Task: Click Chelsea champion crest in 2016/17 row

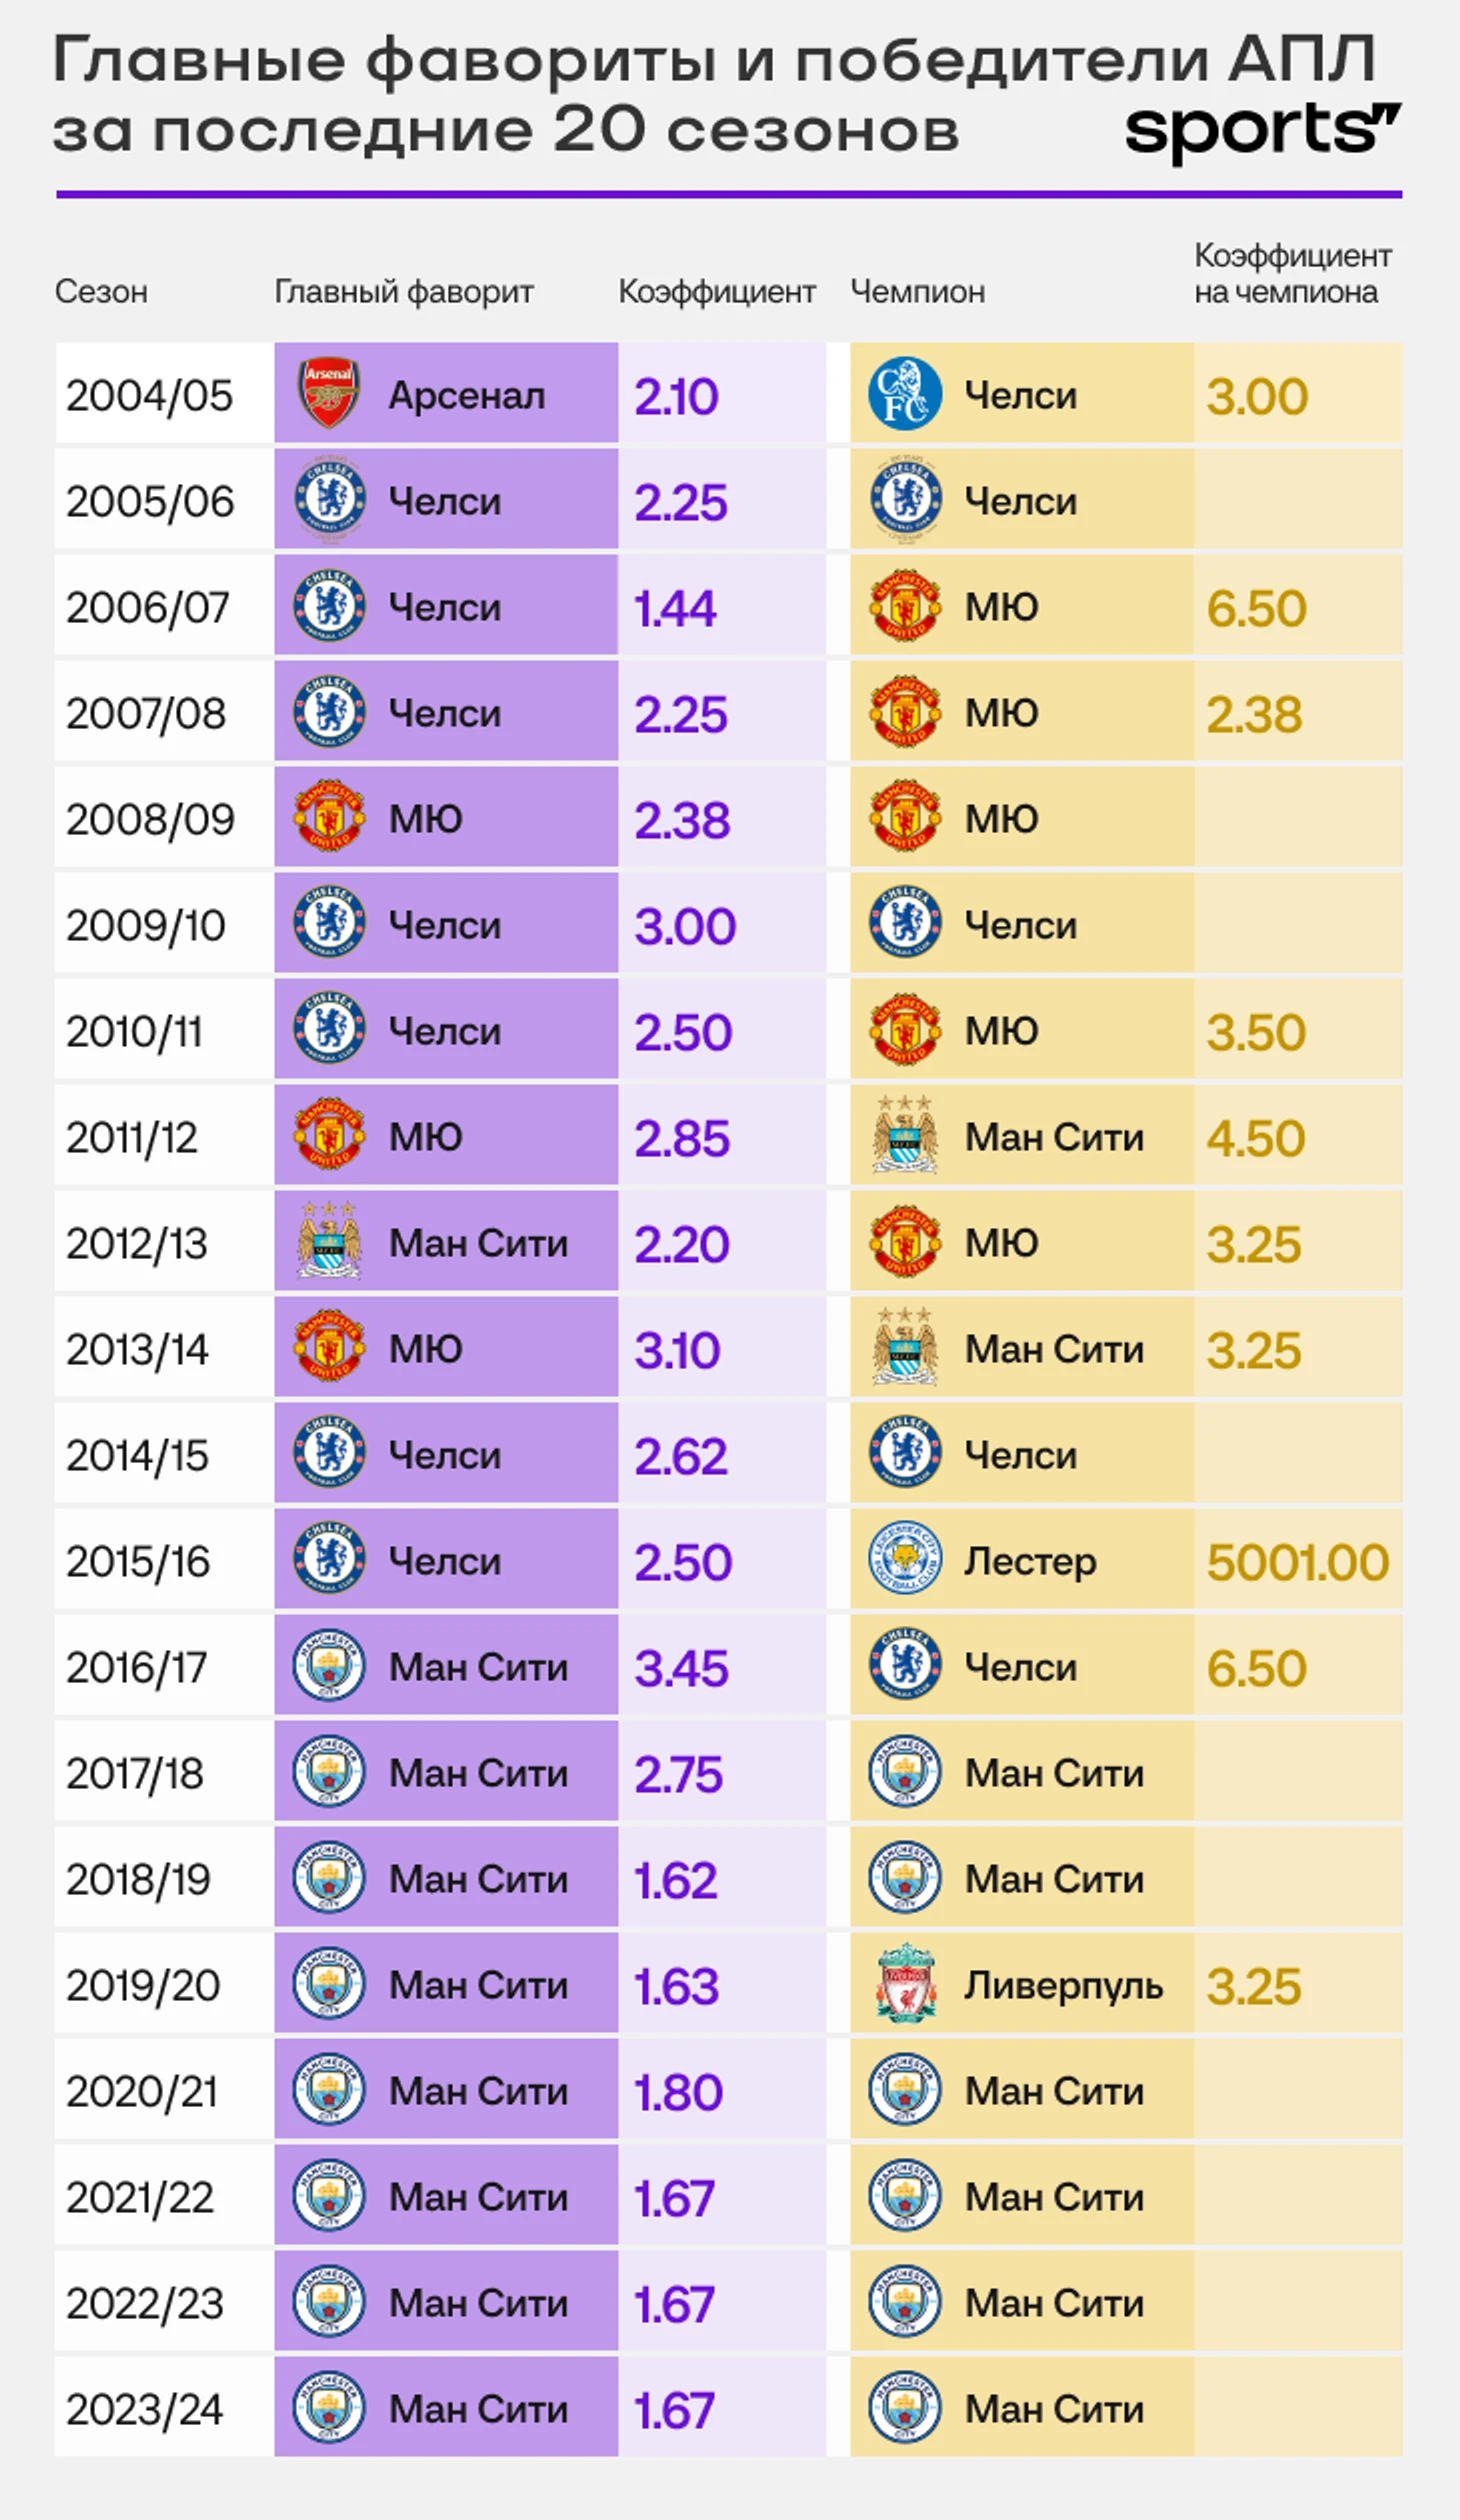Action: point(904,1665)
